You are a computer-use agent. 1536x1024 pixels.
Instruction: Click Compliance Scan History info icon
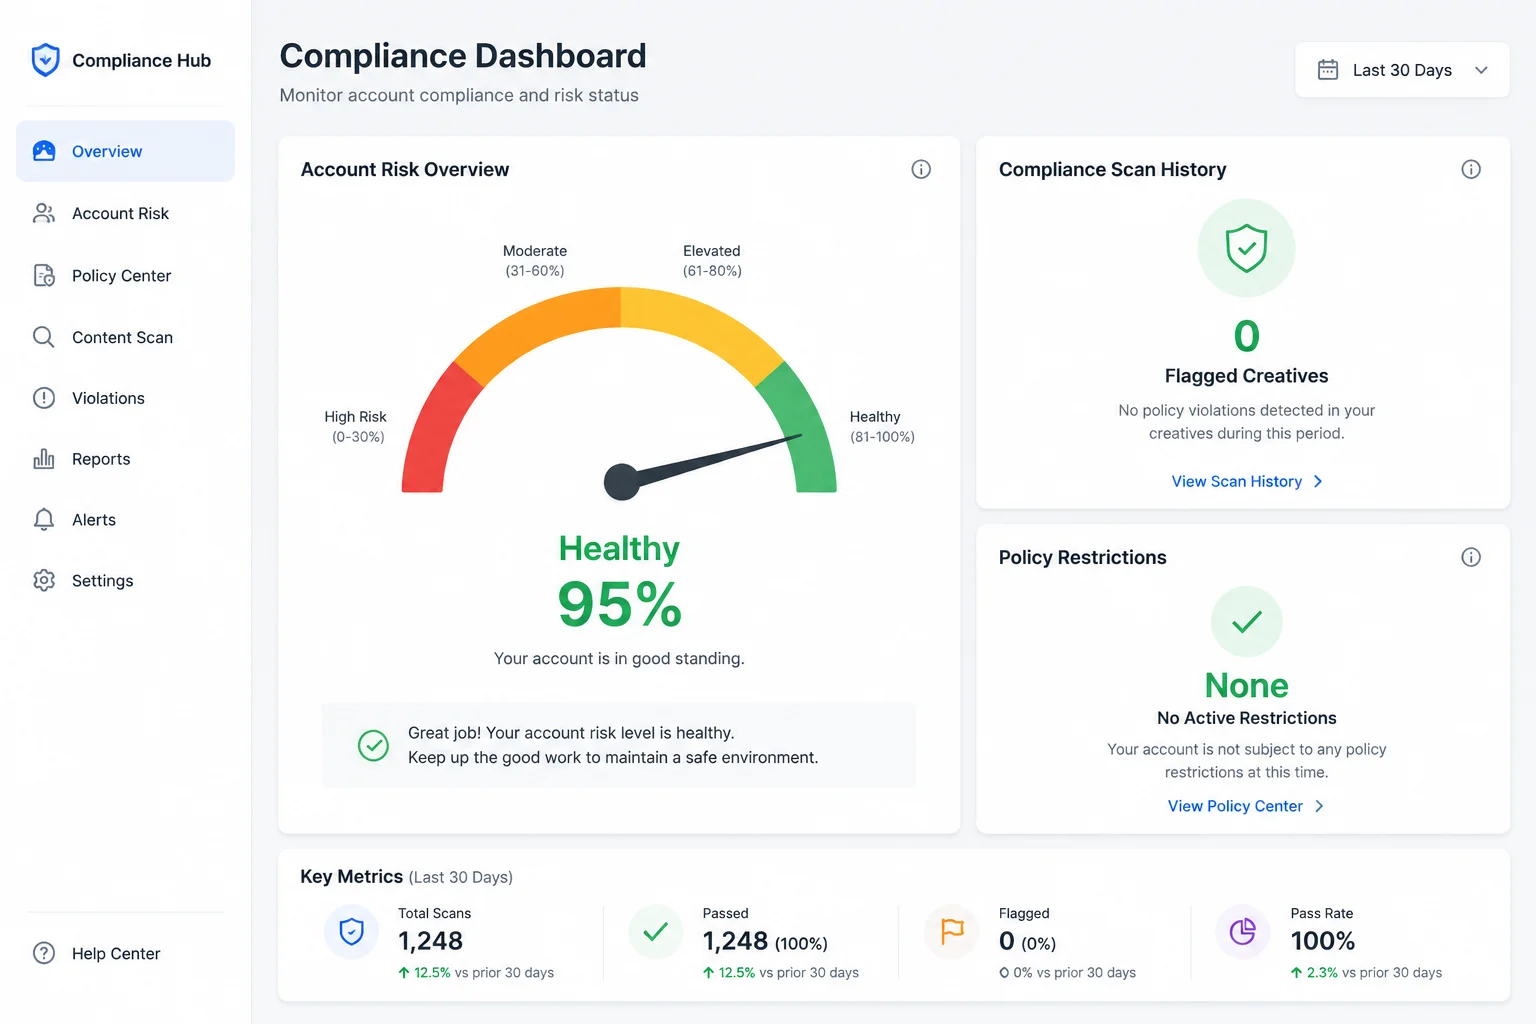click(1471, 169)
